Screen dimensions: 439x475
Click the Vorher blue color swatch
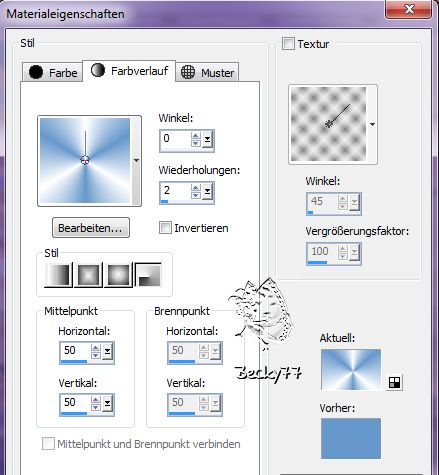[x=351, y=438]
